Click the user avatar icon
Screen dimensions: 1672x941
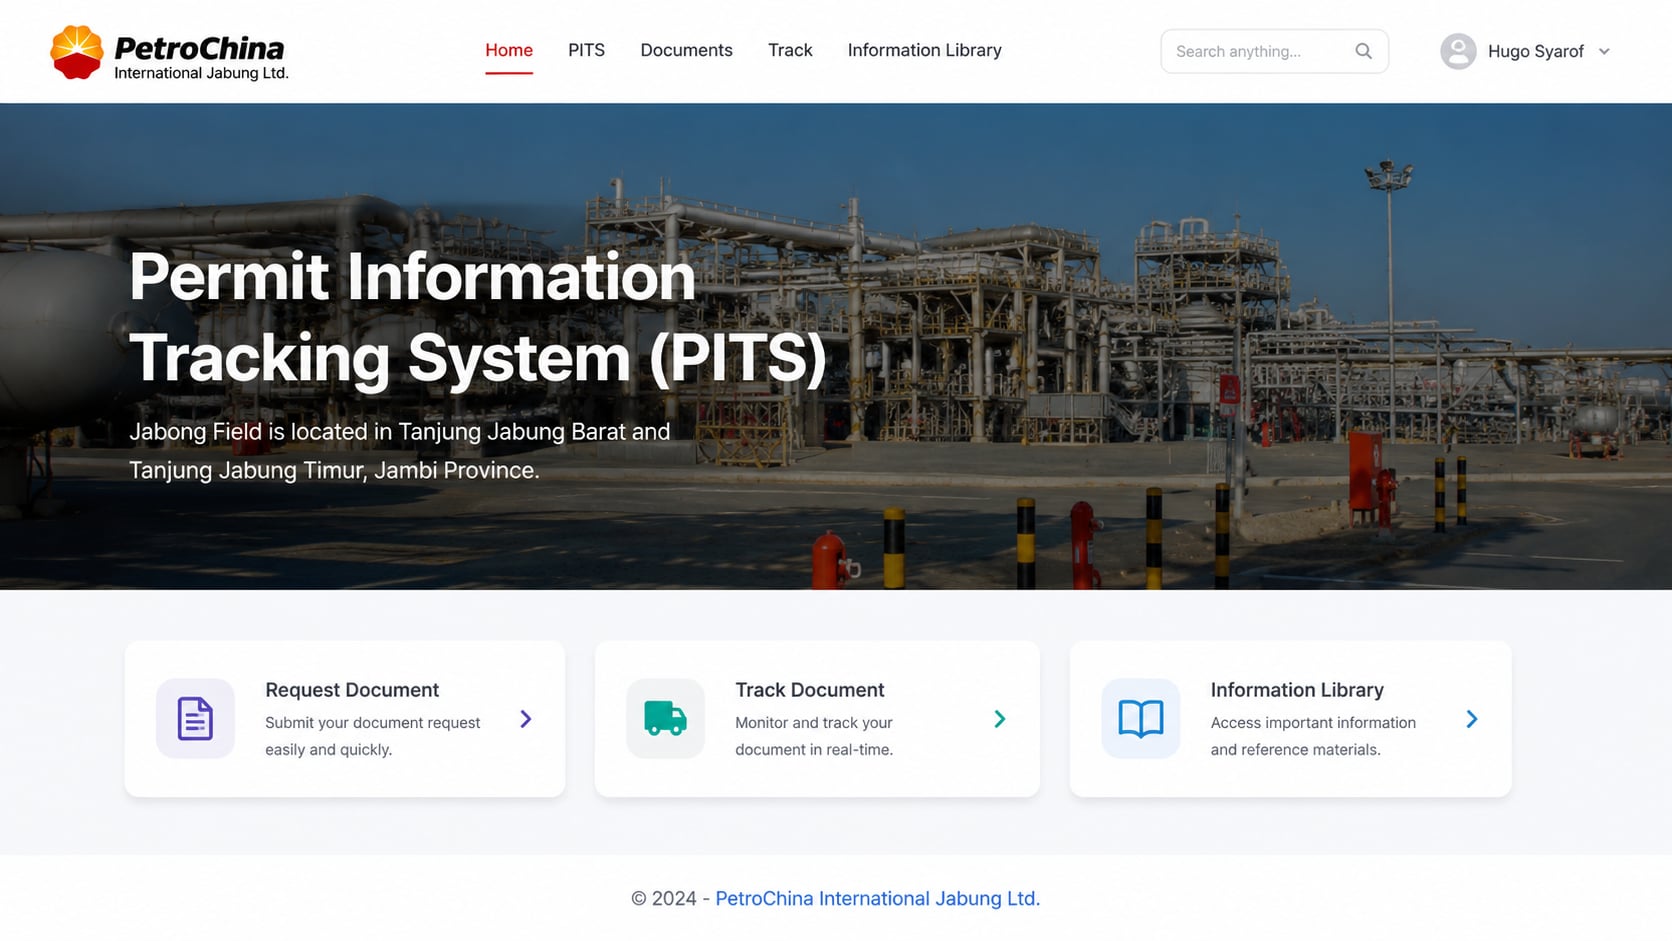point(1458,51)
